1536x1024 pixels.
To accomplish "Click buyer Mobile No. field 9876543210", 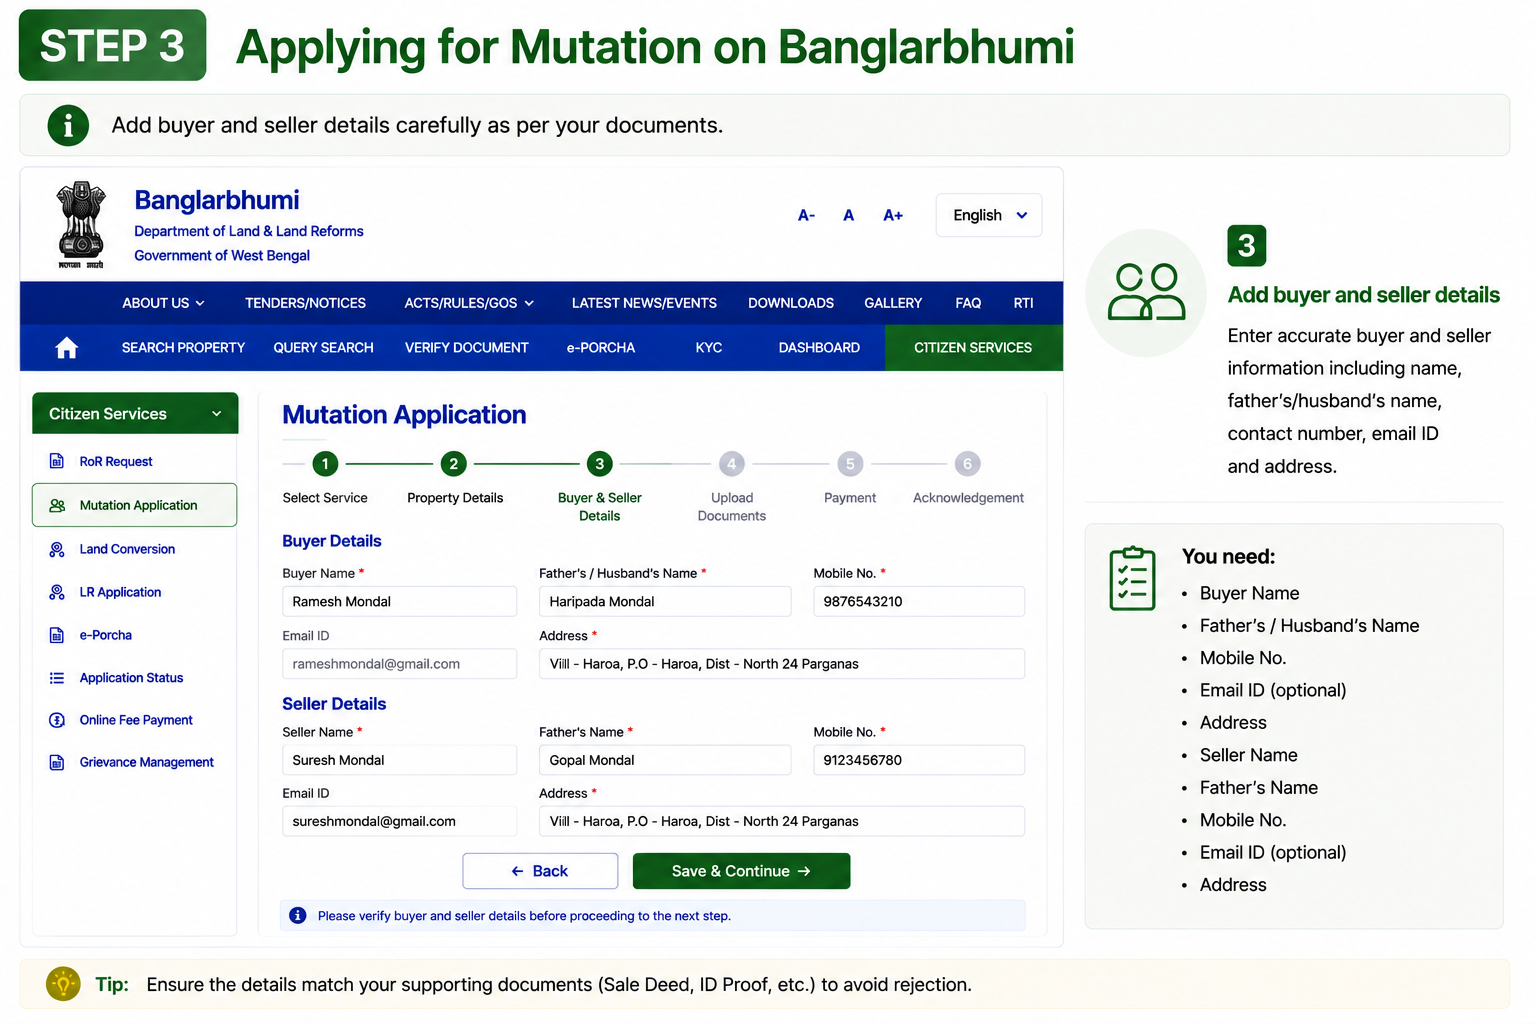I will [919, 602].
